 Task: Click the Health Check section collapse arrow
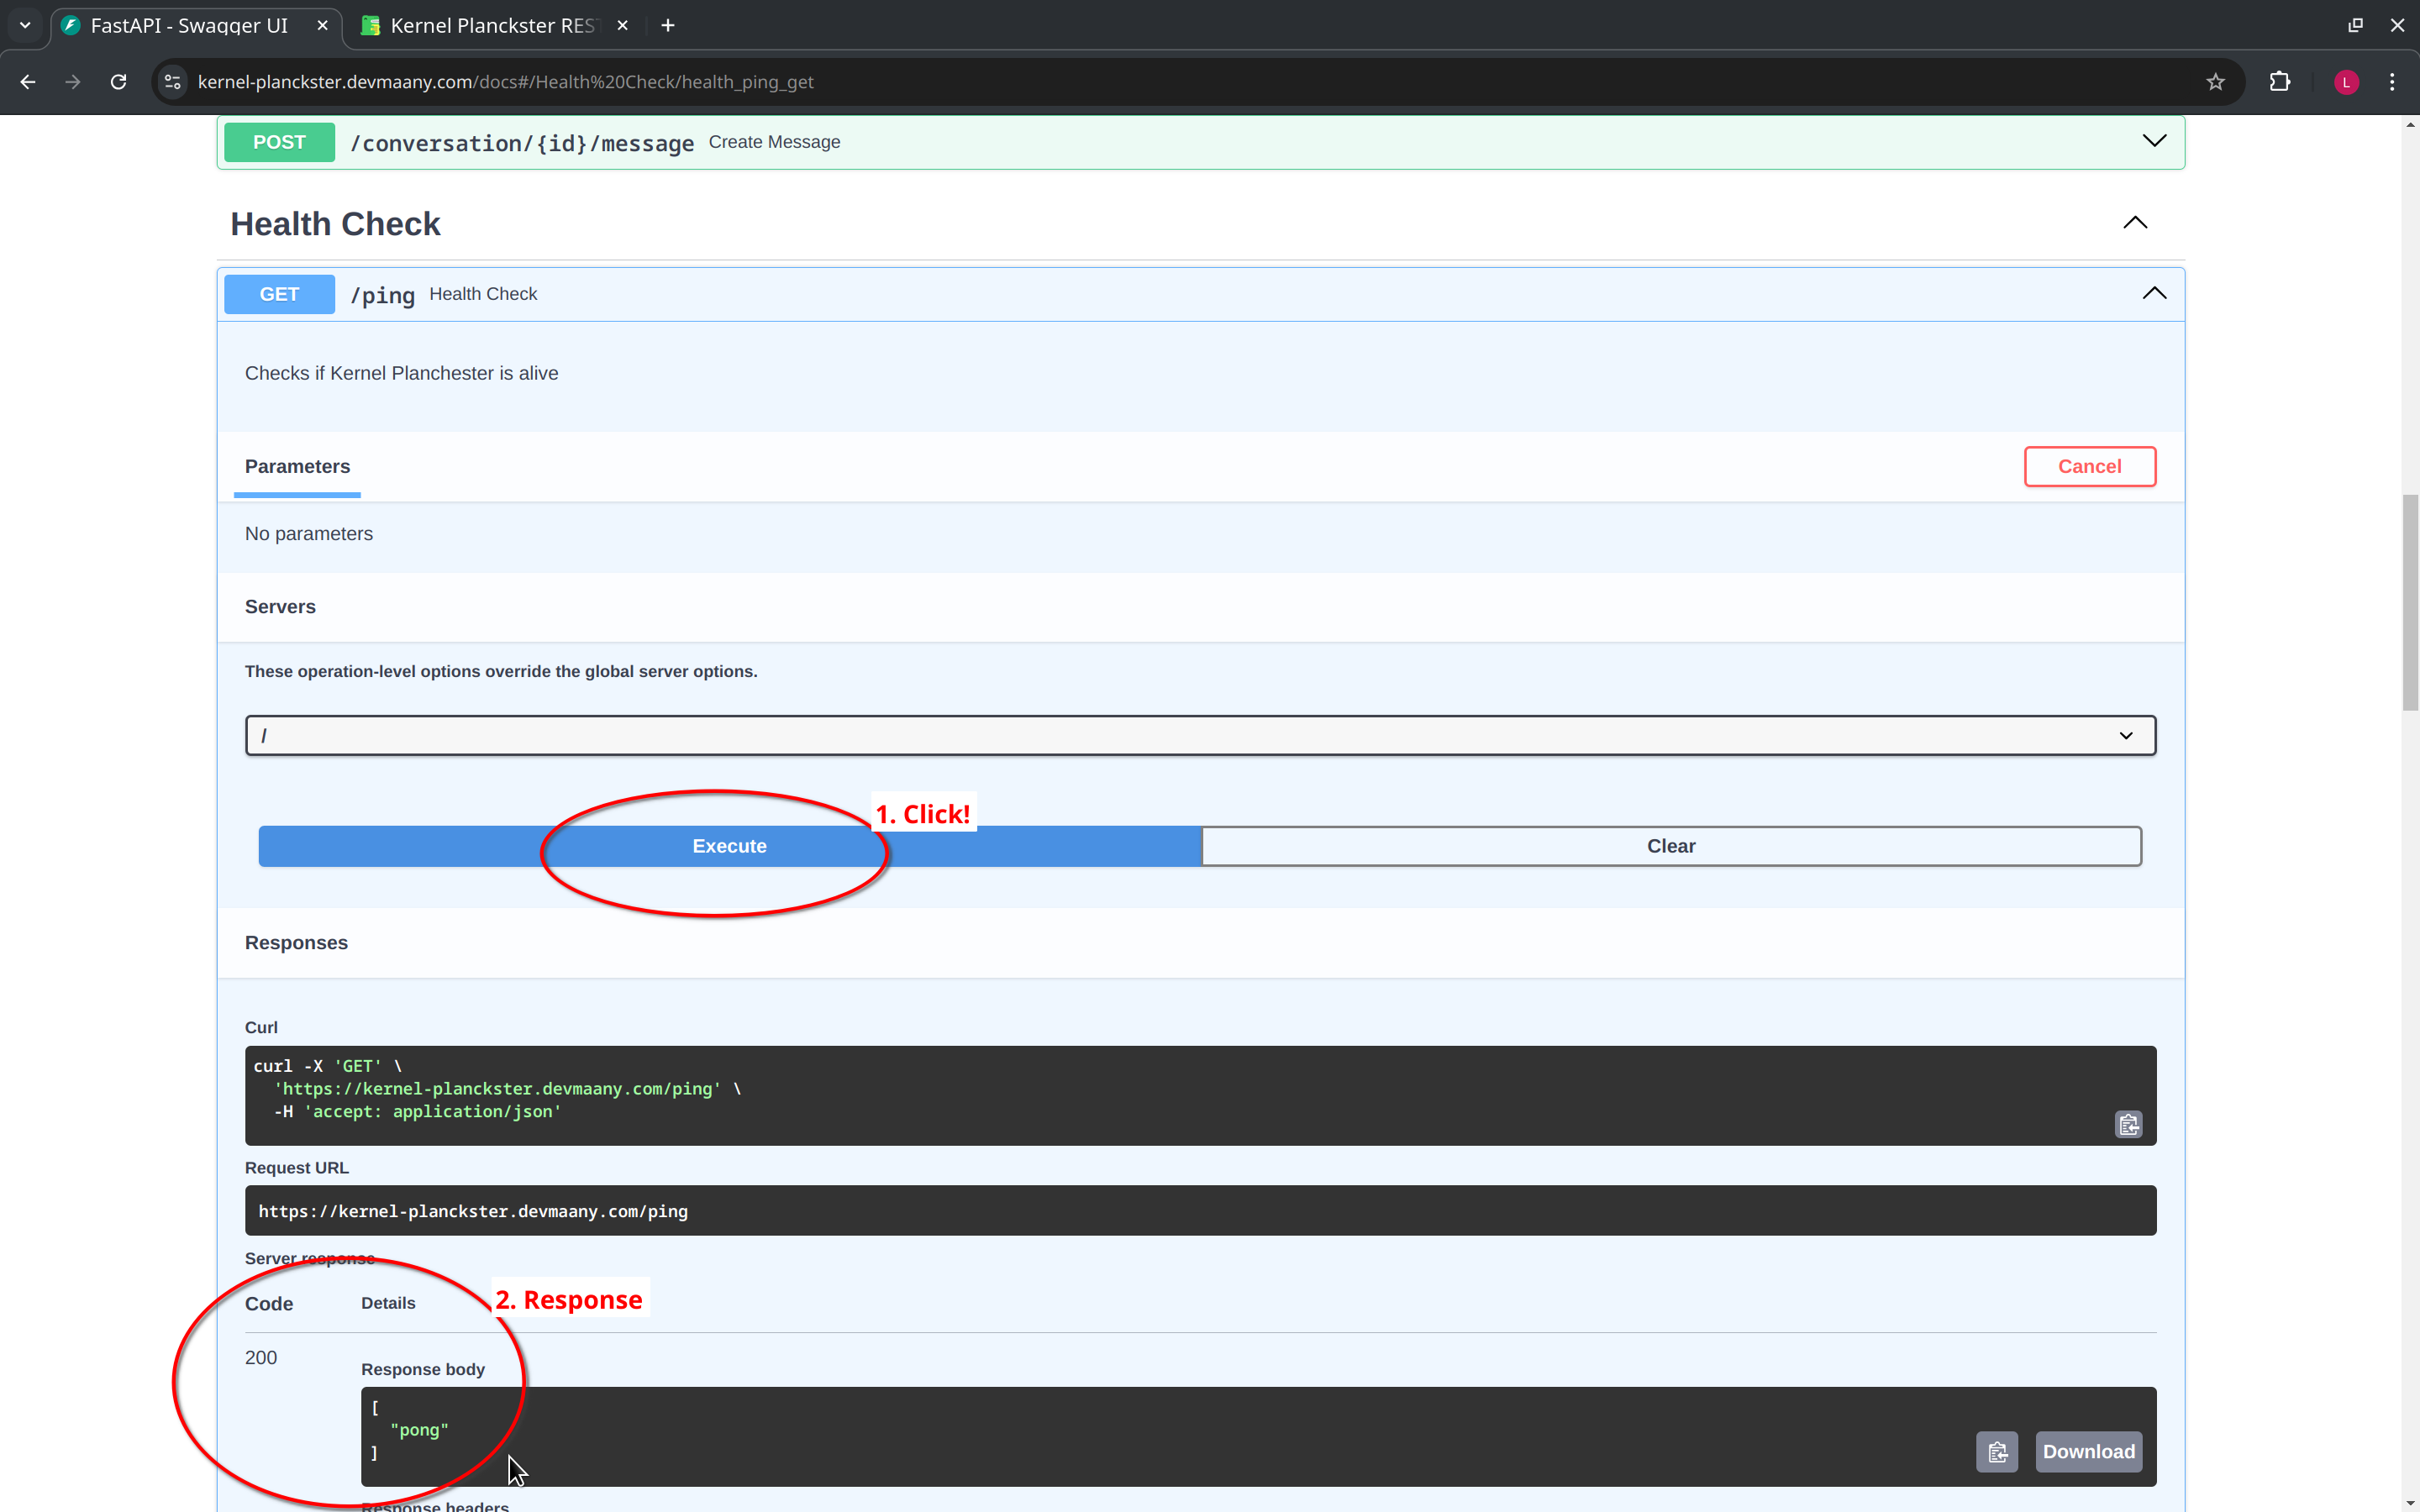click(2134, 221)
